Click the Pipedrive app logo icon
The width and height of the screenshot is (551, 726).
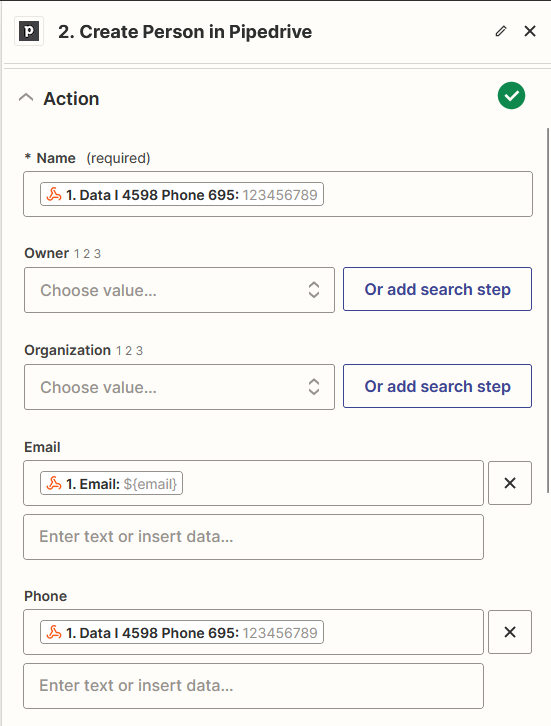[x=29, y=31]
